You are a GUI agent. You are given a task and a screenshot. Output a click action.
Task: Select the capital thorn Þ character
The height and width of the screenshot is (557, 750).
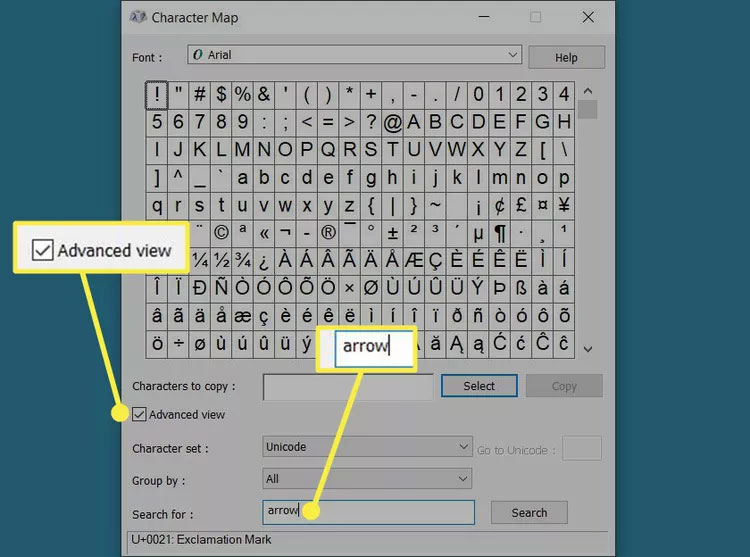point(499,289)
